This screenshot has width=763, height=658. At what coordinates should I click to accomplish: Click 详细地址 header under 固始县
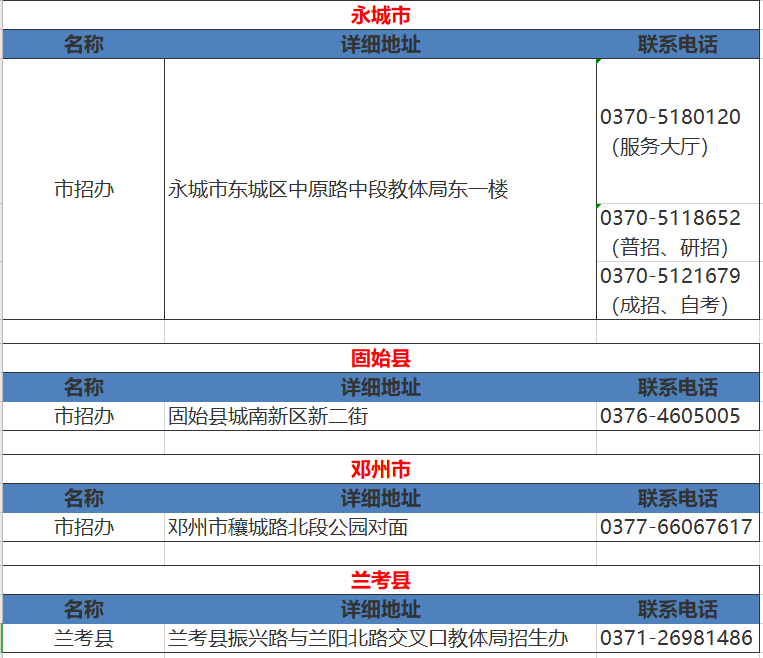click(x=381, y=387)
